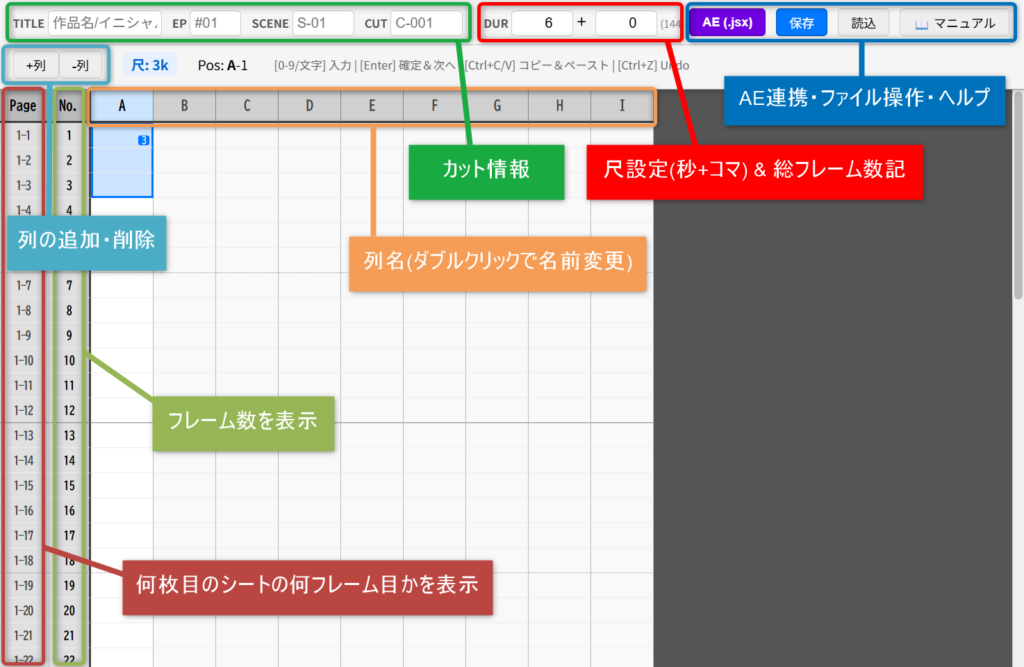1024x667 pixels.
Task: Click the DUR seconds field showing 6
Action: (542, 23)
